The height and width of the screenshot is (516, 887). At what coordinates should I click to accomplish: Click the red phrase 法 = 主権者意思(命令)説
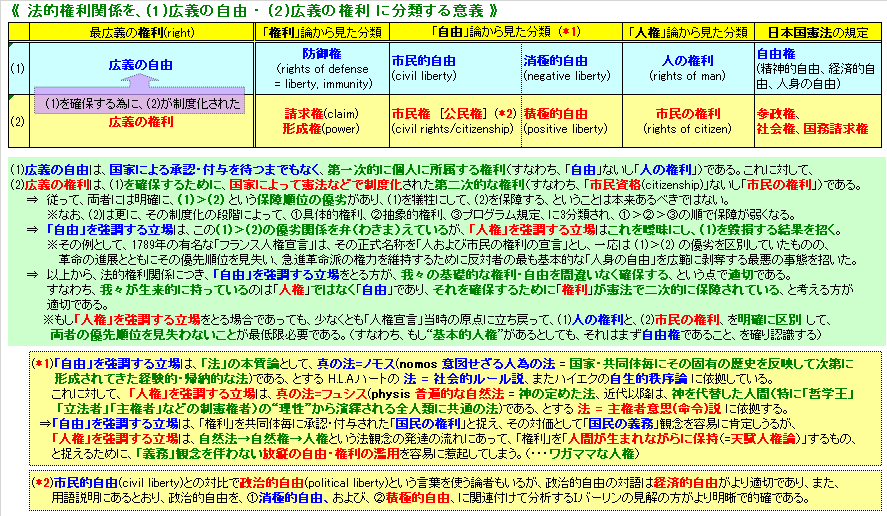[x=649, y=408]
